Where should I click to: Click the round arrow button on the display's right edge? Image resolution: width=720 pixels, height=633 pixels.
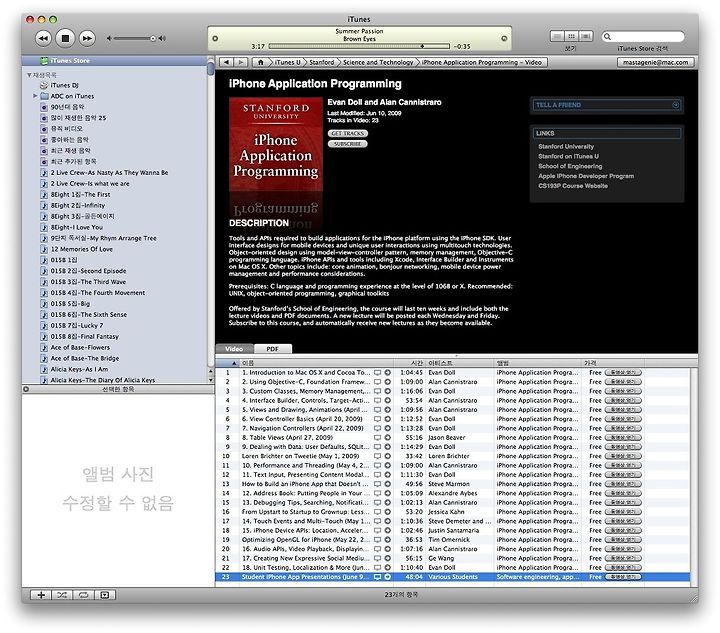[x=504, y=39]
